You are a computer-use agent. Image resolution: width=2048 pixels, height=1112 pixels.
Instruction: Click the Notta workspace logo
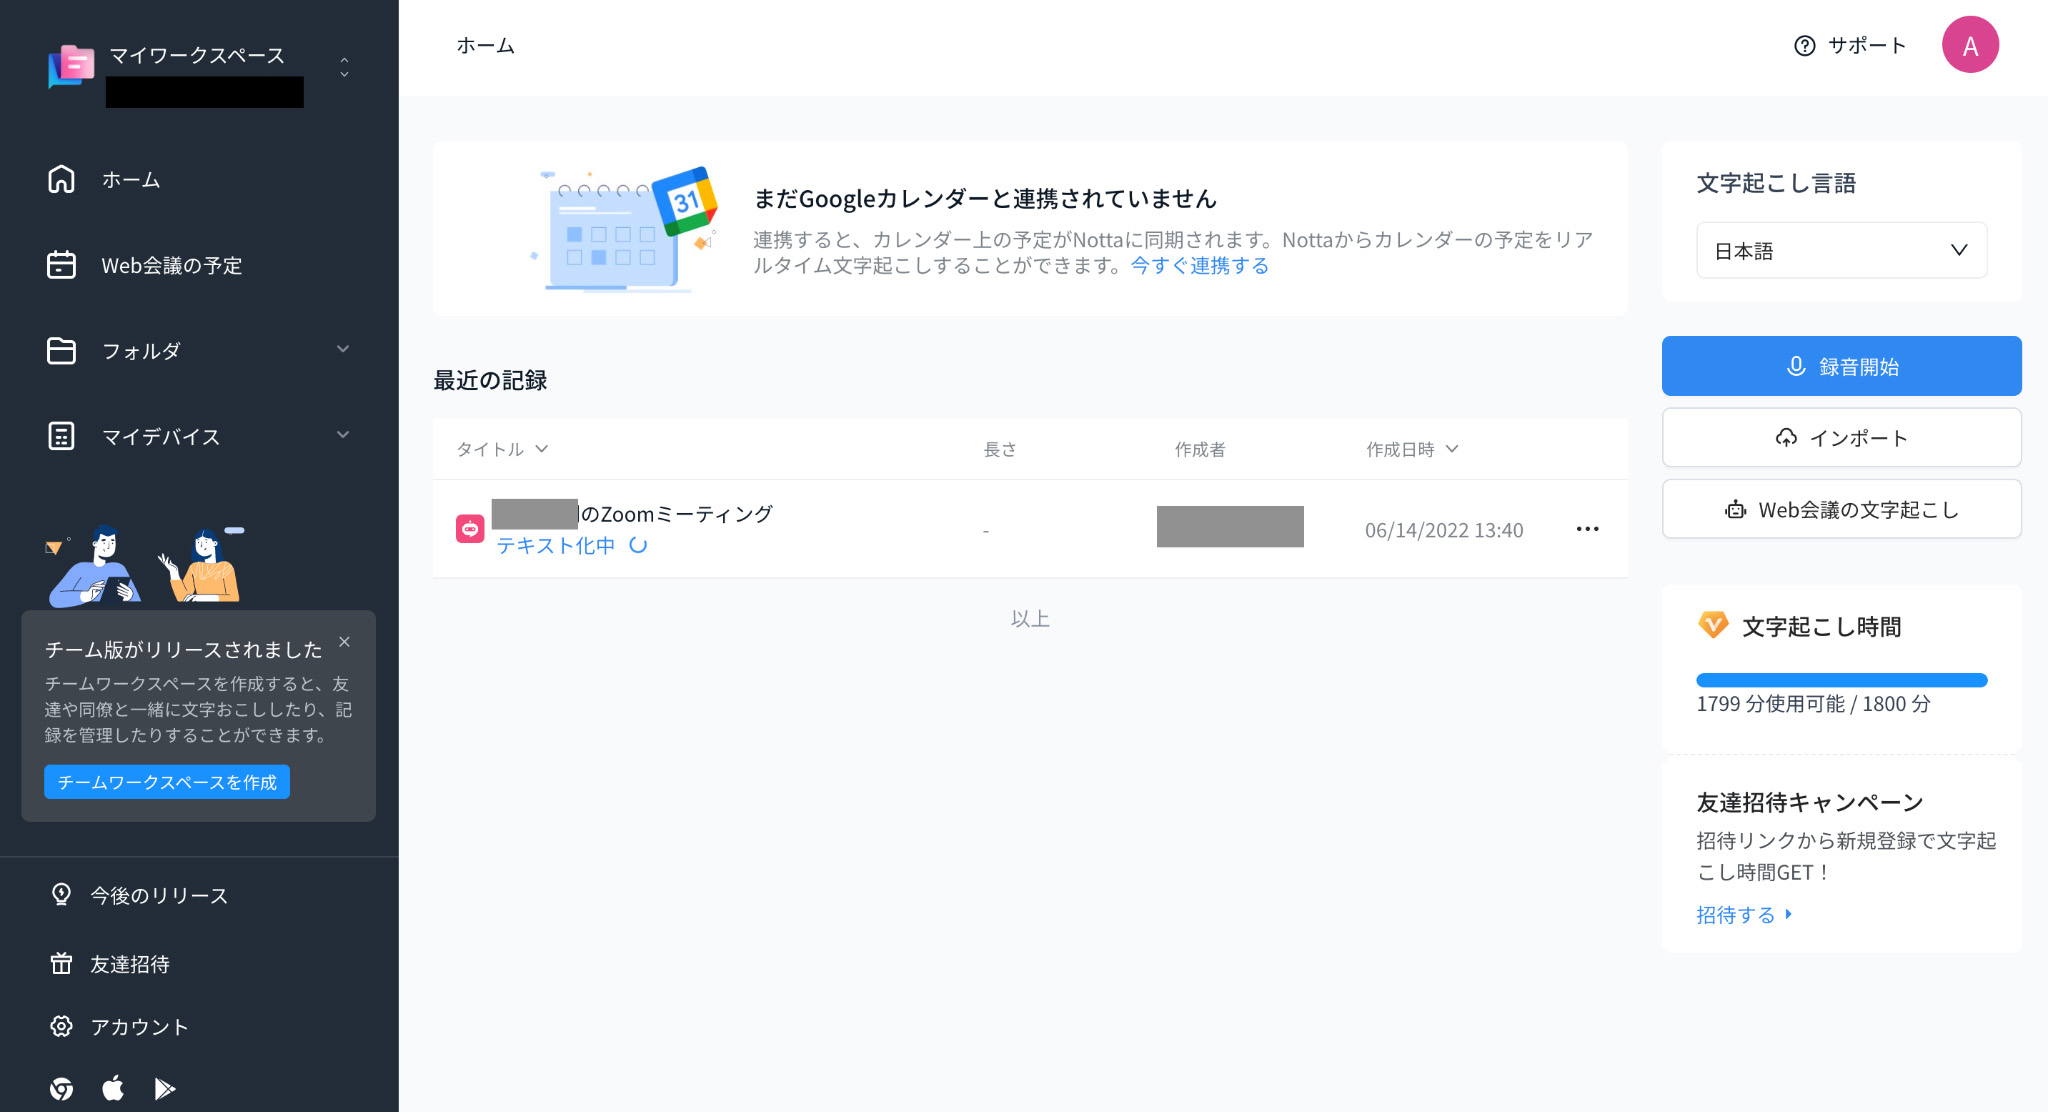click(71, 66)
